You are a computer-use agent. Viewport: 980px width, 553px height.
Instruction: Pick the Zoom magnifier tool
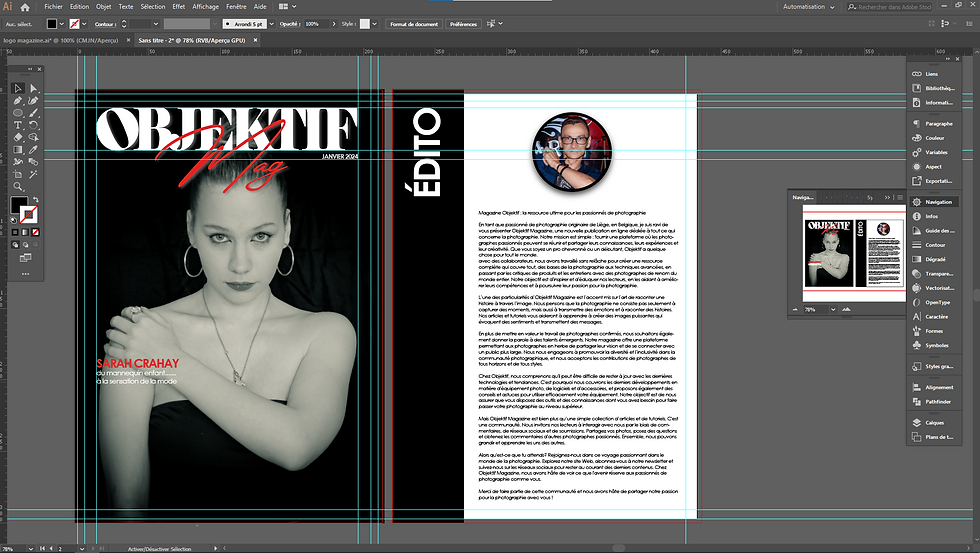coord(18,186)
